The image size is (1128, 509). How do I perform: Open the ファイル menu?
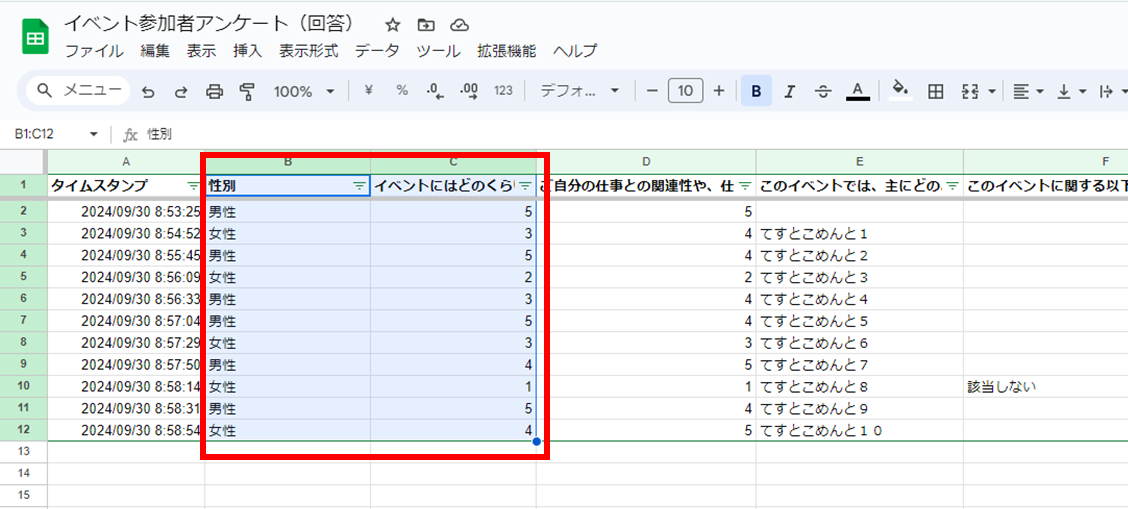(x=94, y=51)
